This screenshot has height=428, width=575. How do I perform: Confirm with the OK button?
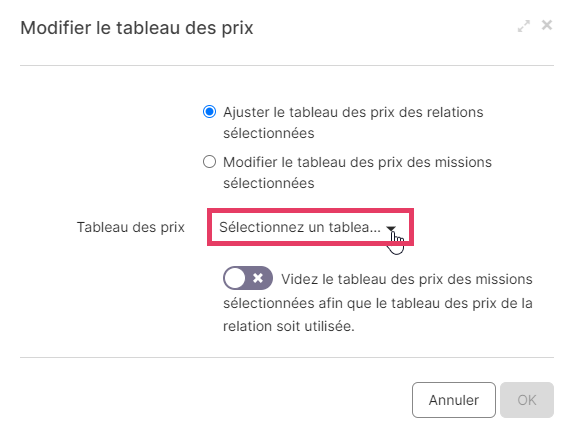(x=527, y=400)
